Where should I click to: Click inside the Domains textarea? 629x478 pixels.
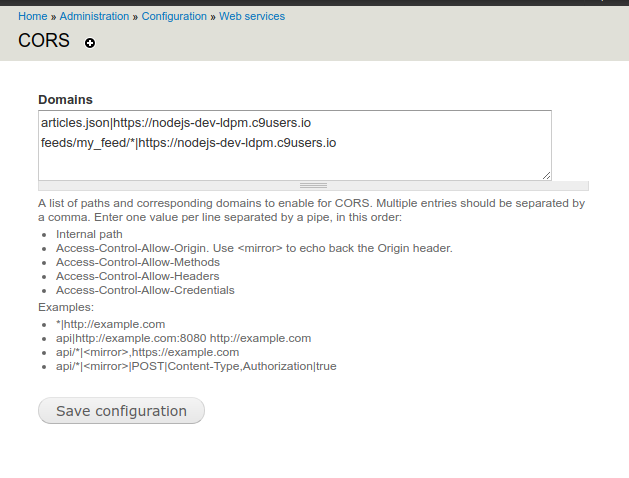295,145
